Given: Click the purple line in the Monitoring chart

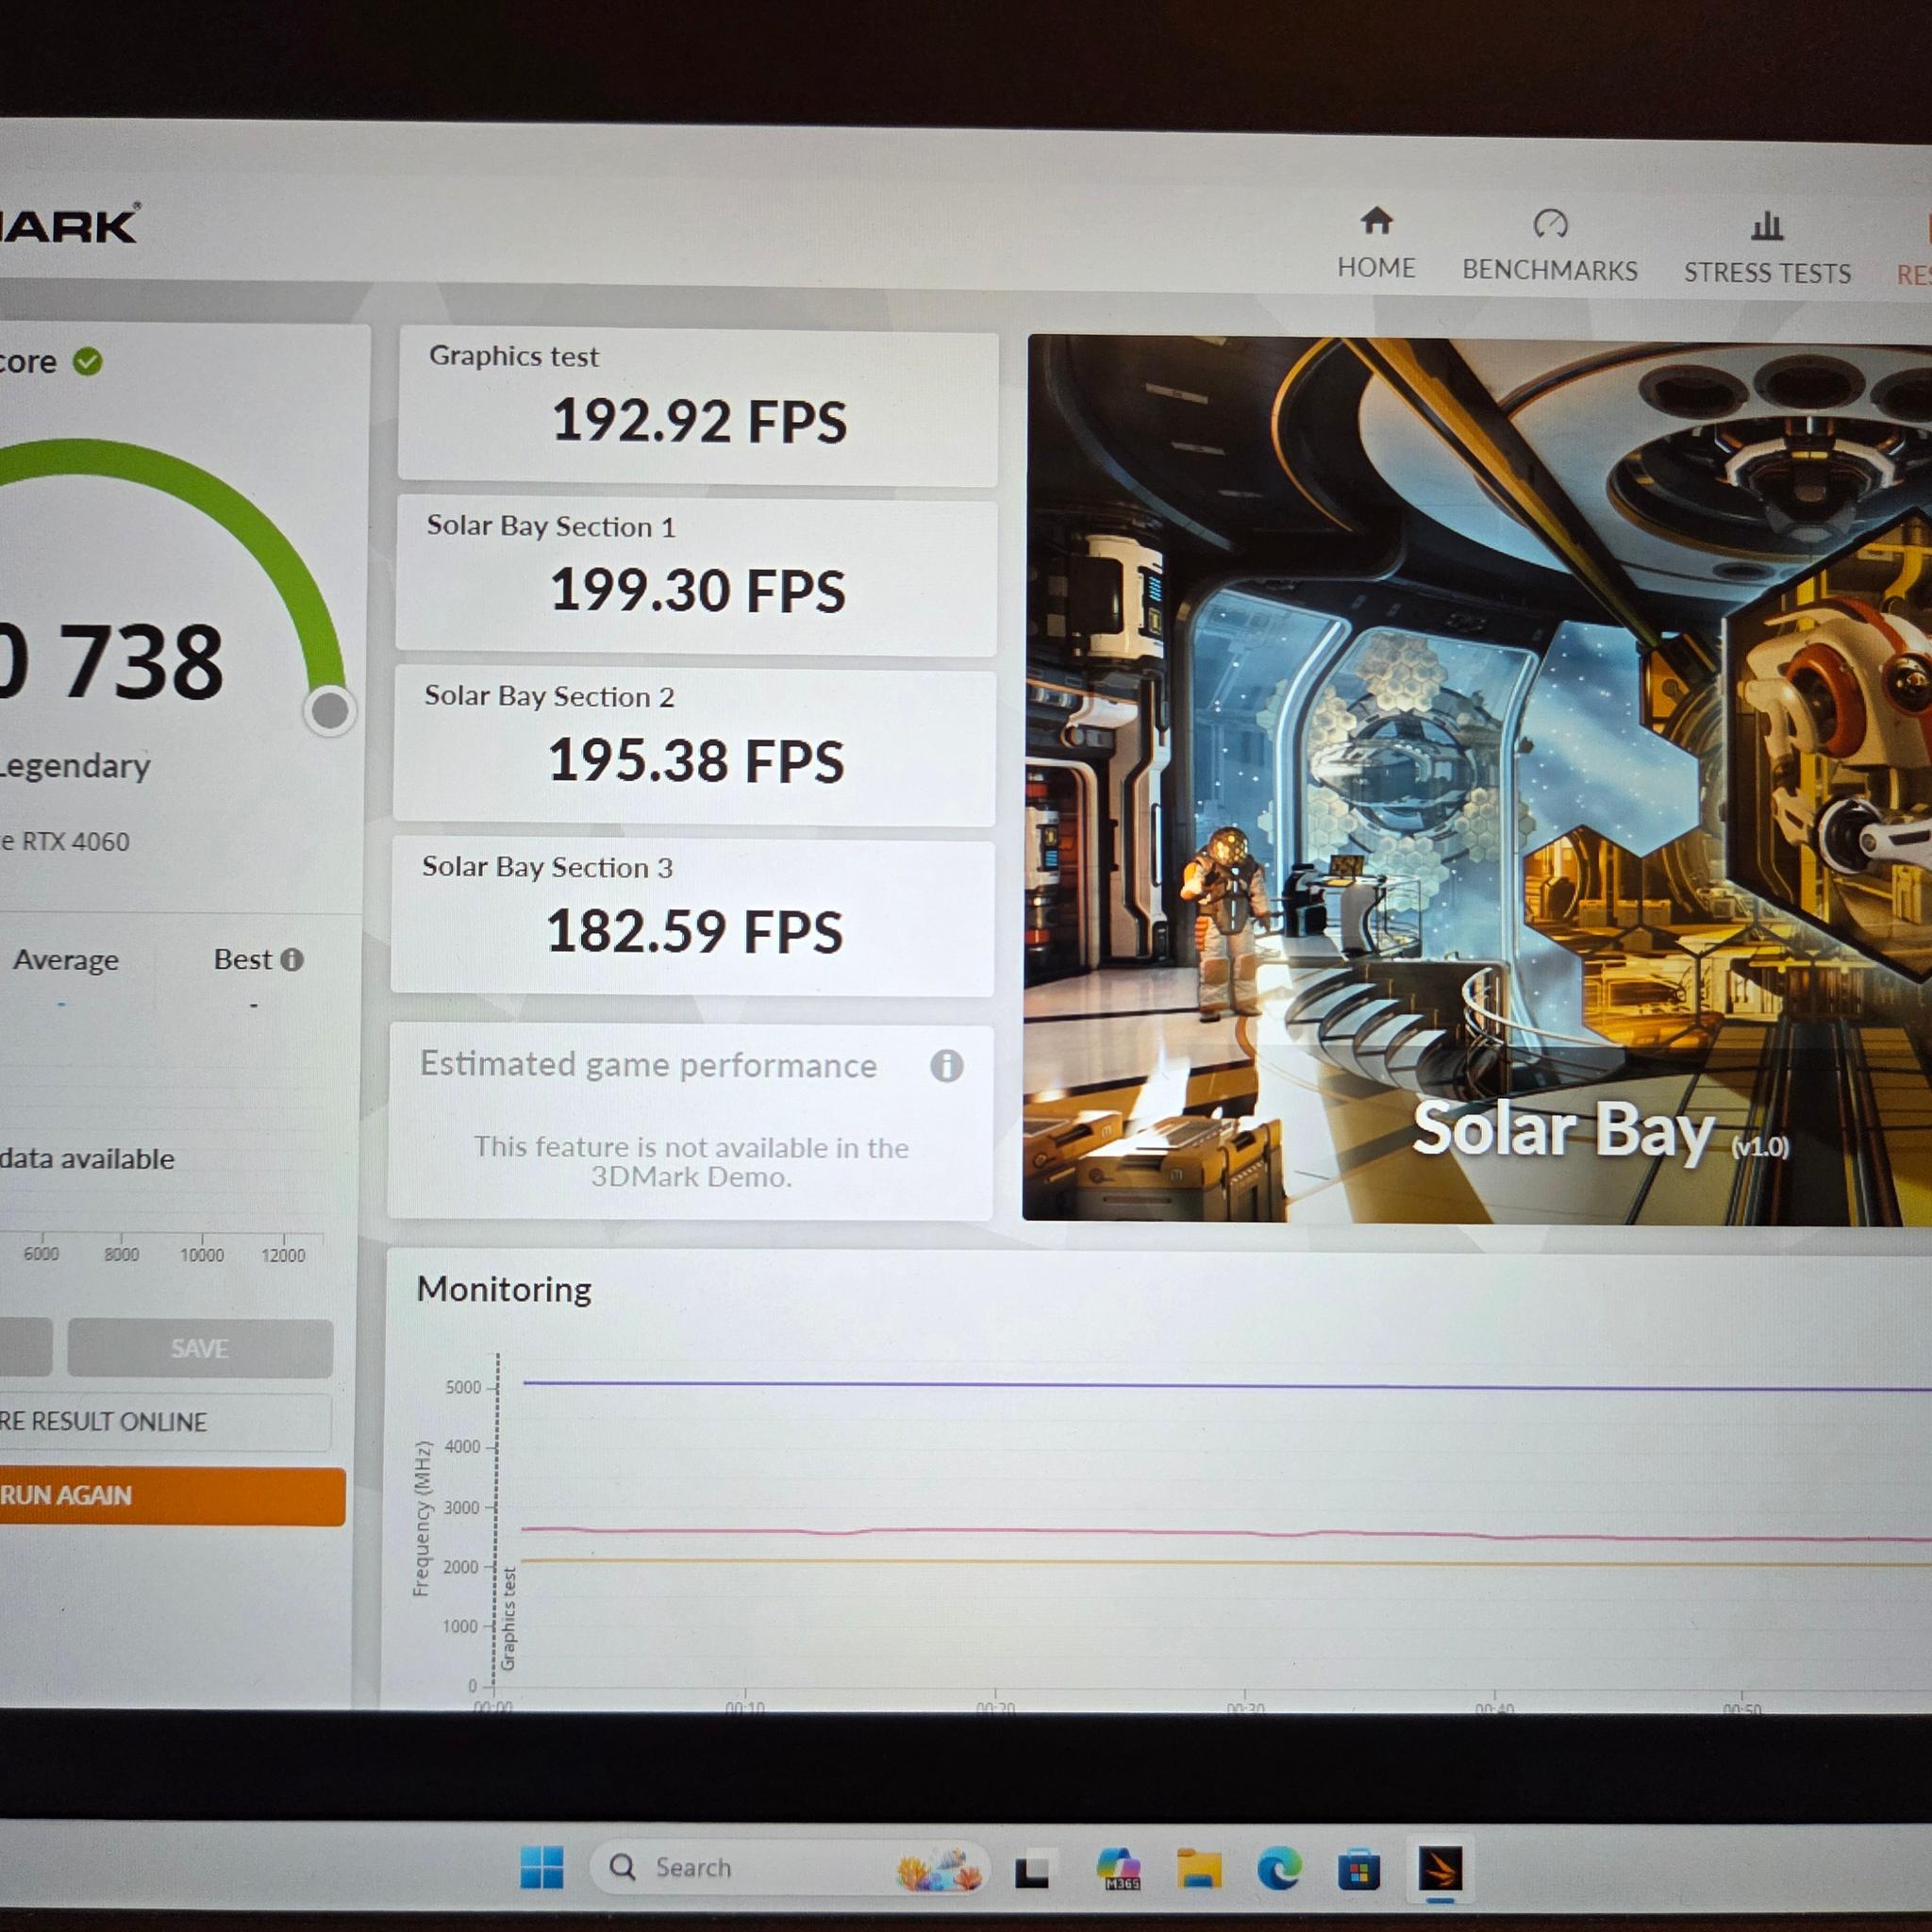Looking at the screenshot, I should (1227, 1386).
